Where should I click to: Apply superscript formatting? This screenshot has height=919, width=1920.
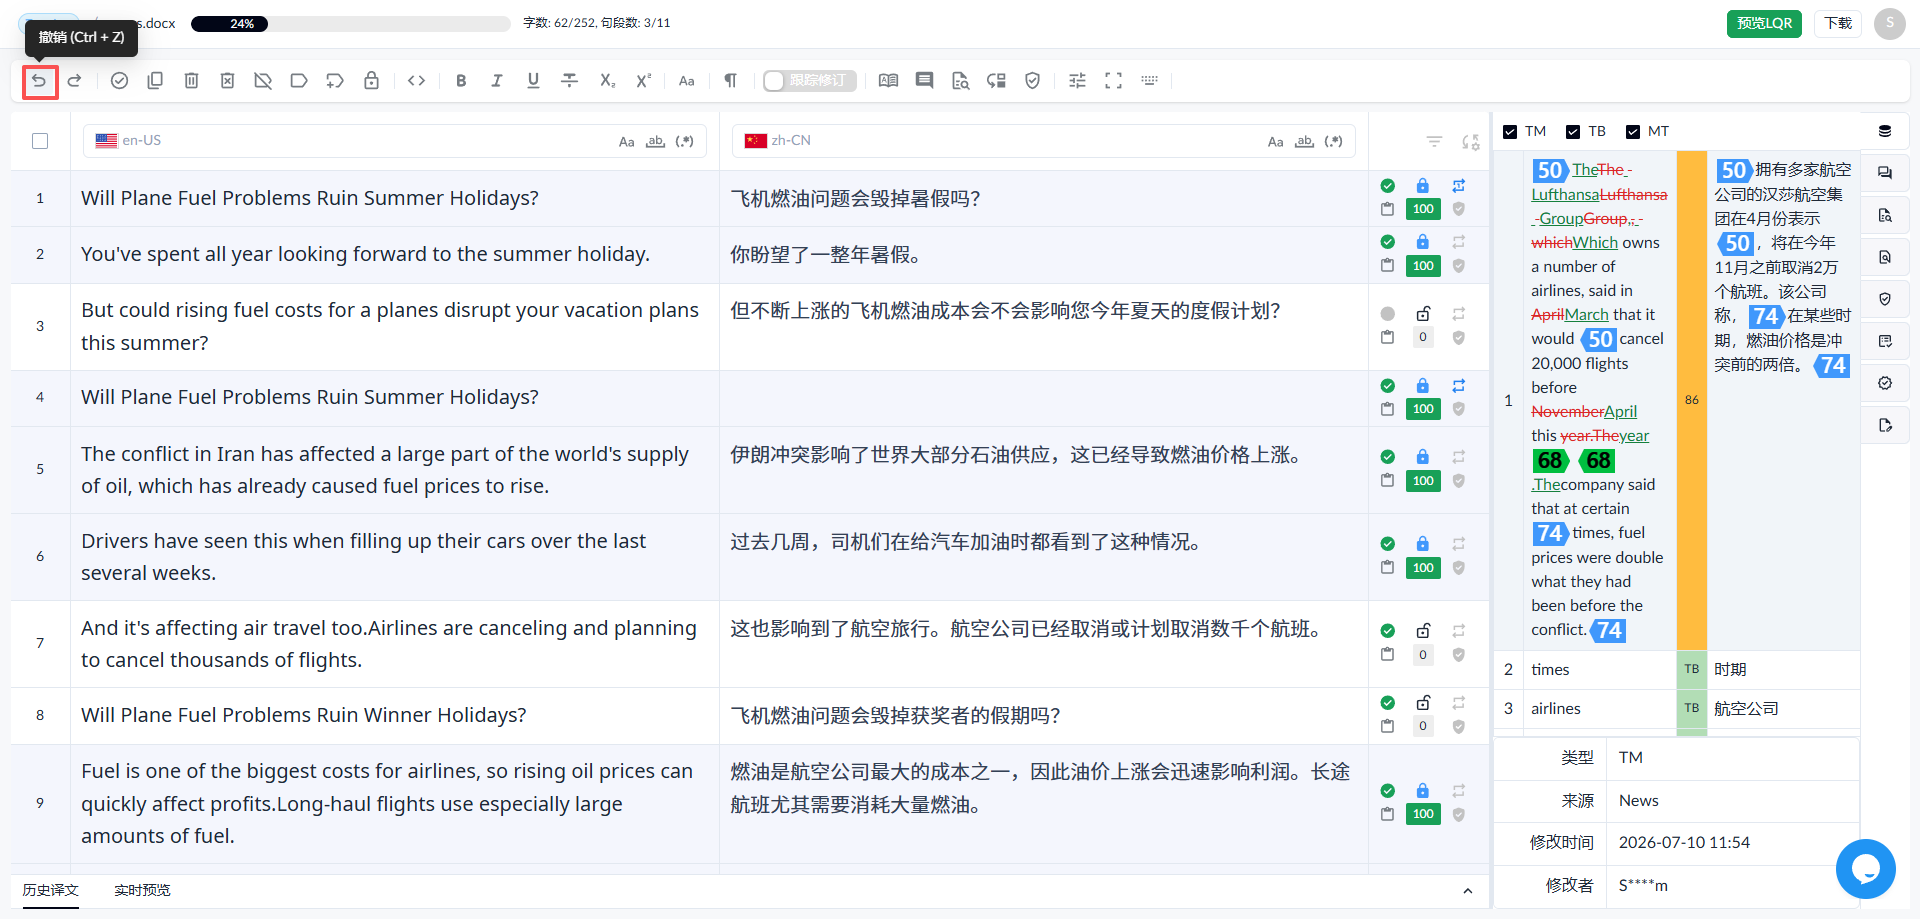point(644,81)
